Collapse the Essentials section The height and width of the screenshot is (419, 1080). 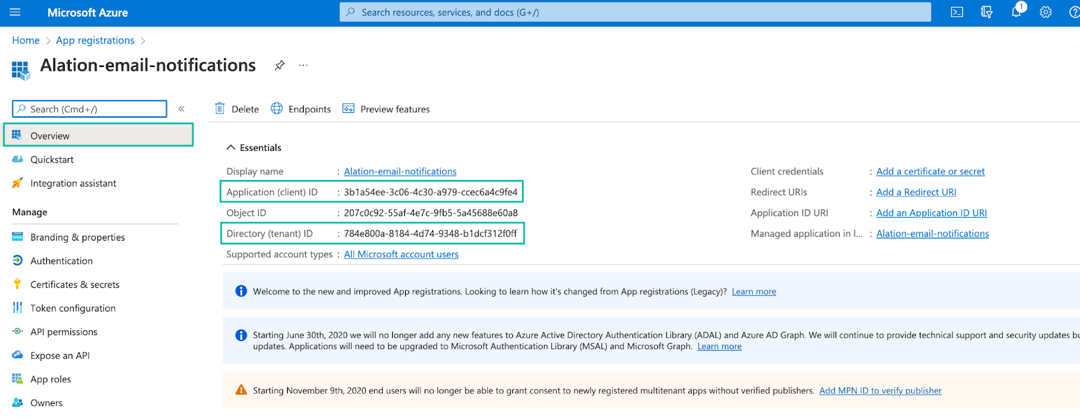pyautogui.click(x=231, y=147)
